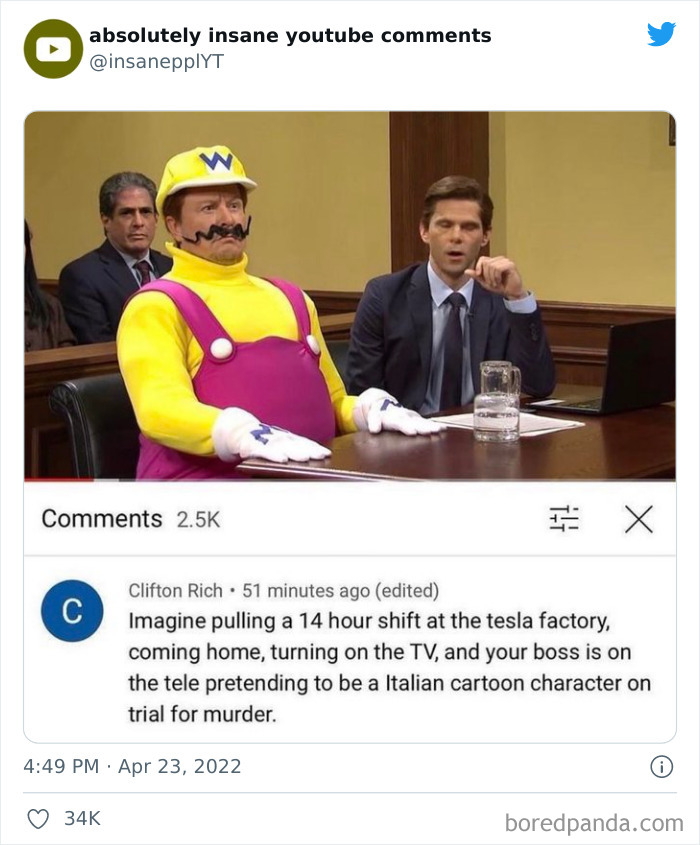Open the embedded SNL Wario video thumbnail

(x=350, y=295)
